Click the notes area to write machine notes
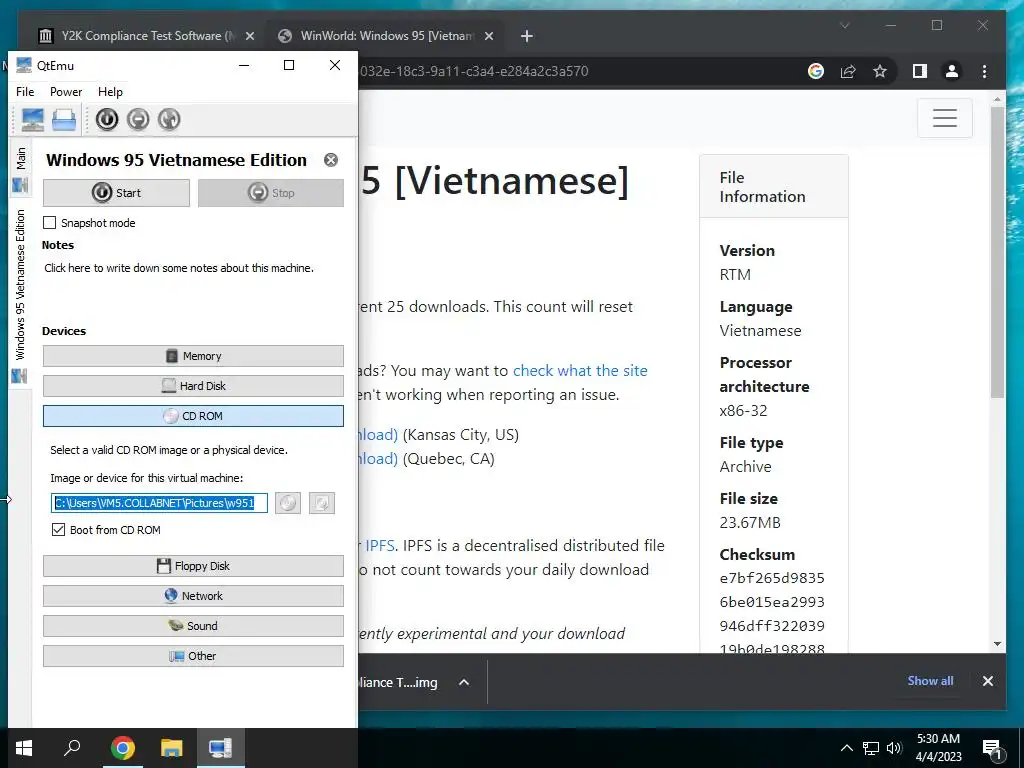 (x=179, y=268)
